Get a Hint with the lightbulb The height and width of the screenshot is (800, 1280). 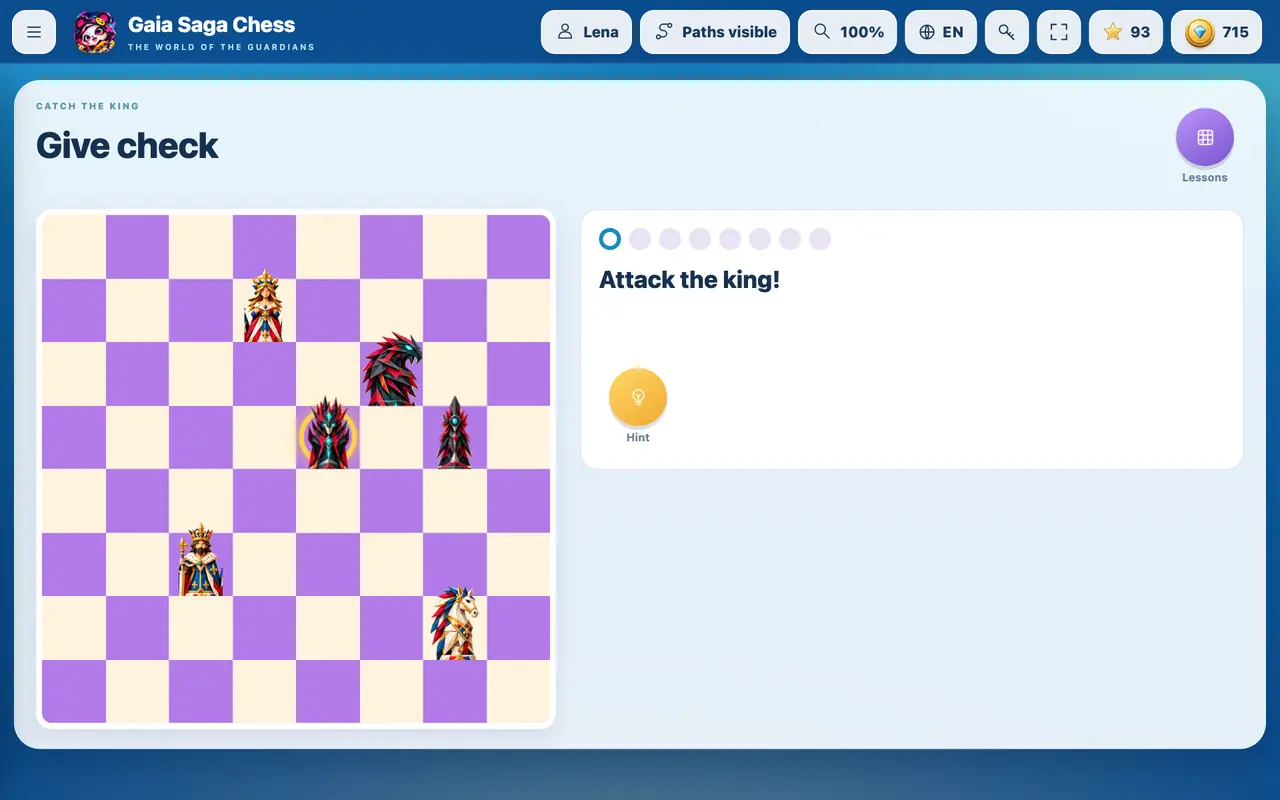click(x=638, y=397)
